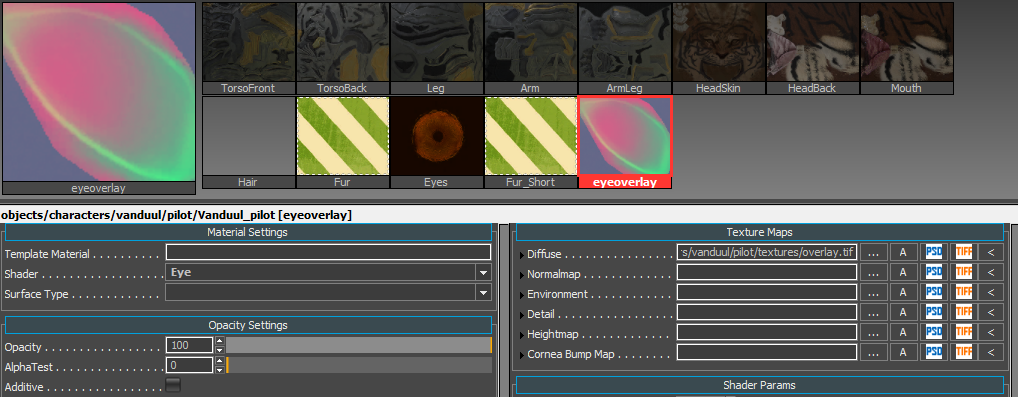Click the PSD icon for Heightmap row
1018x397 pixels.
click(x=934, y=333)
